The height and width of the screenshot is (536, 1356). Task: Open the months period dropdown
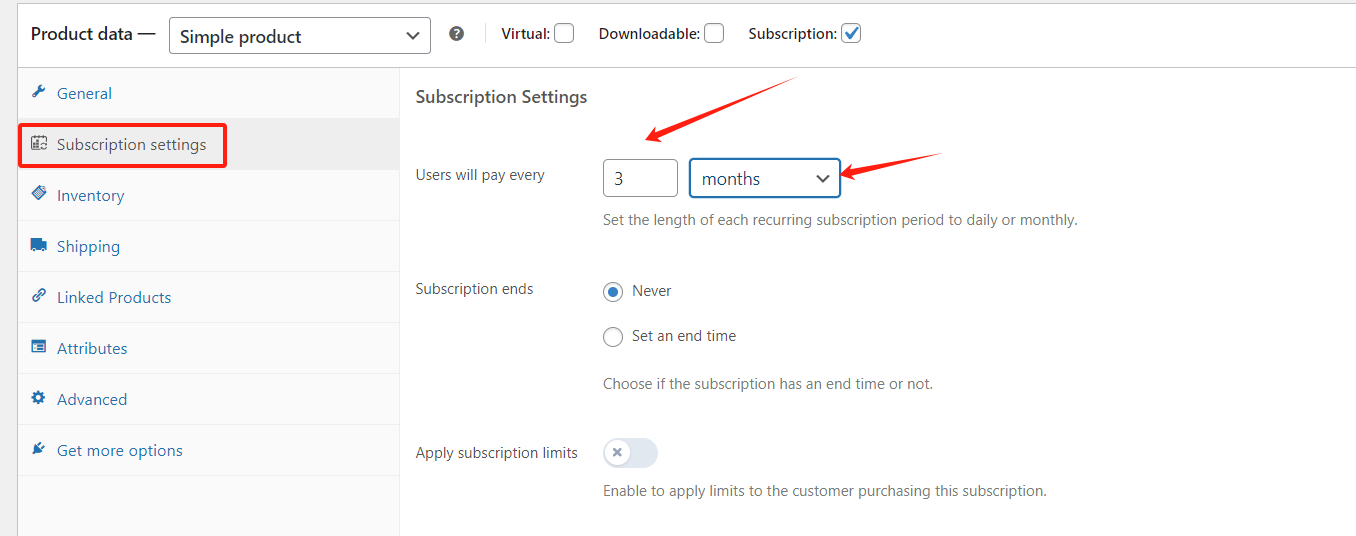pyautogui.click(x=765, y=179)
